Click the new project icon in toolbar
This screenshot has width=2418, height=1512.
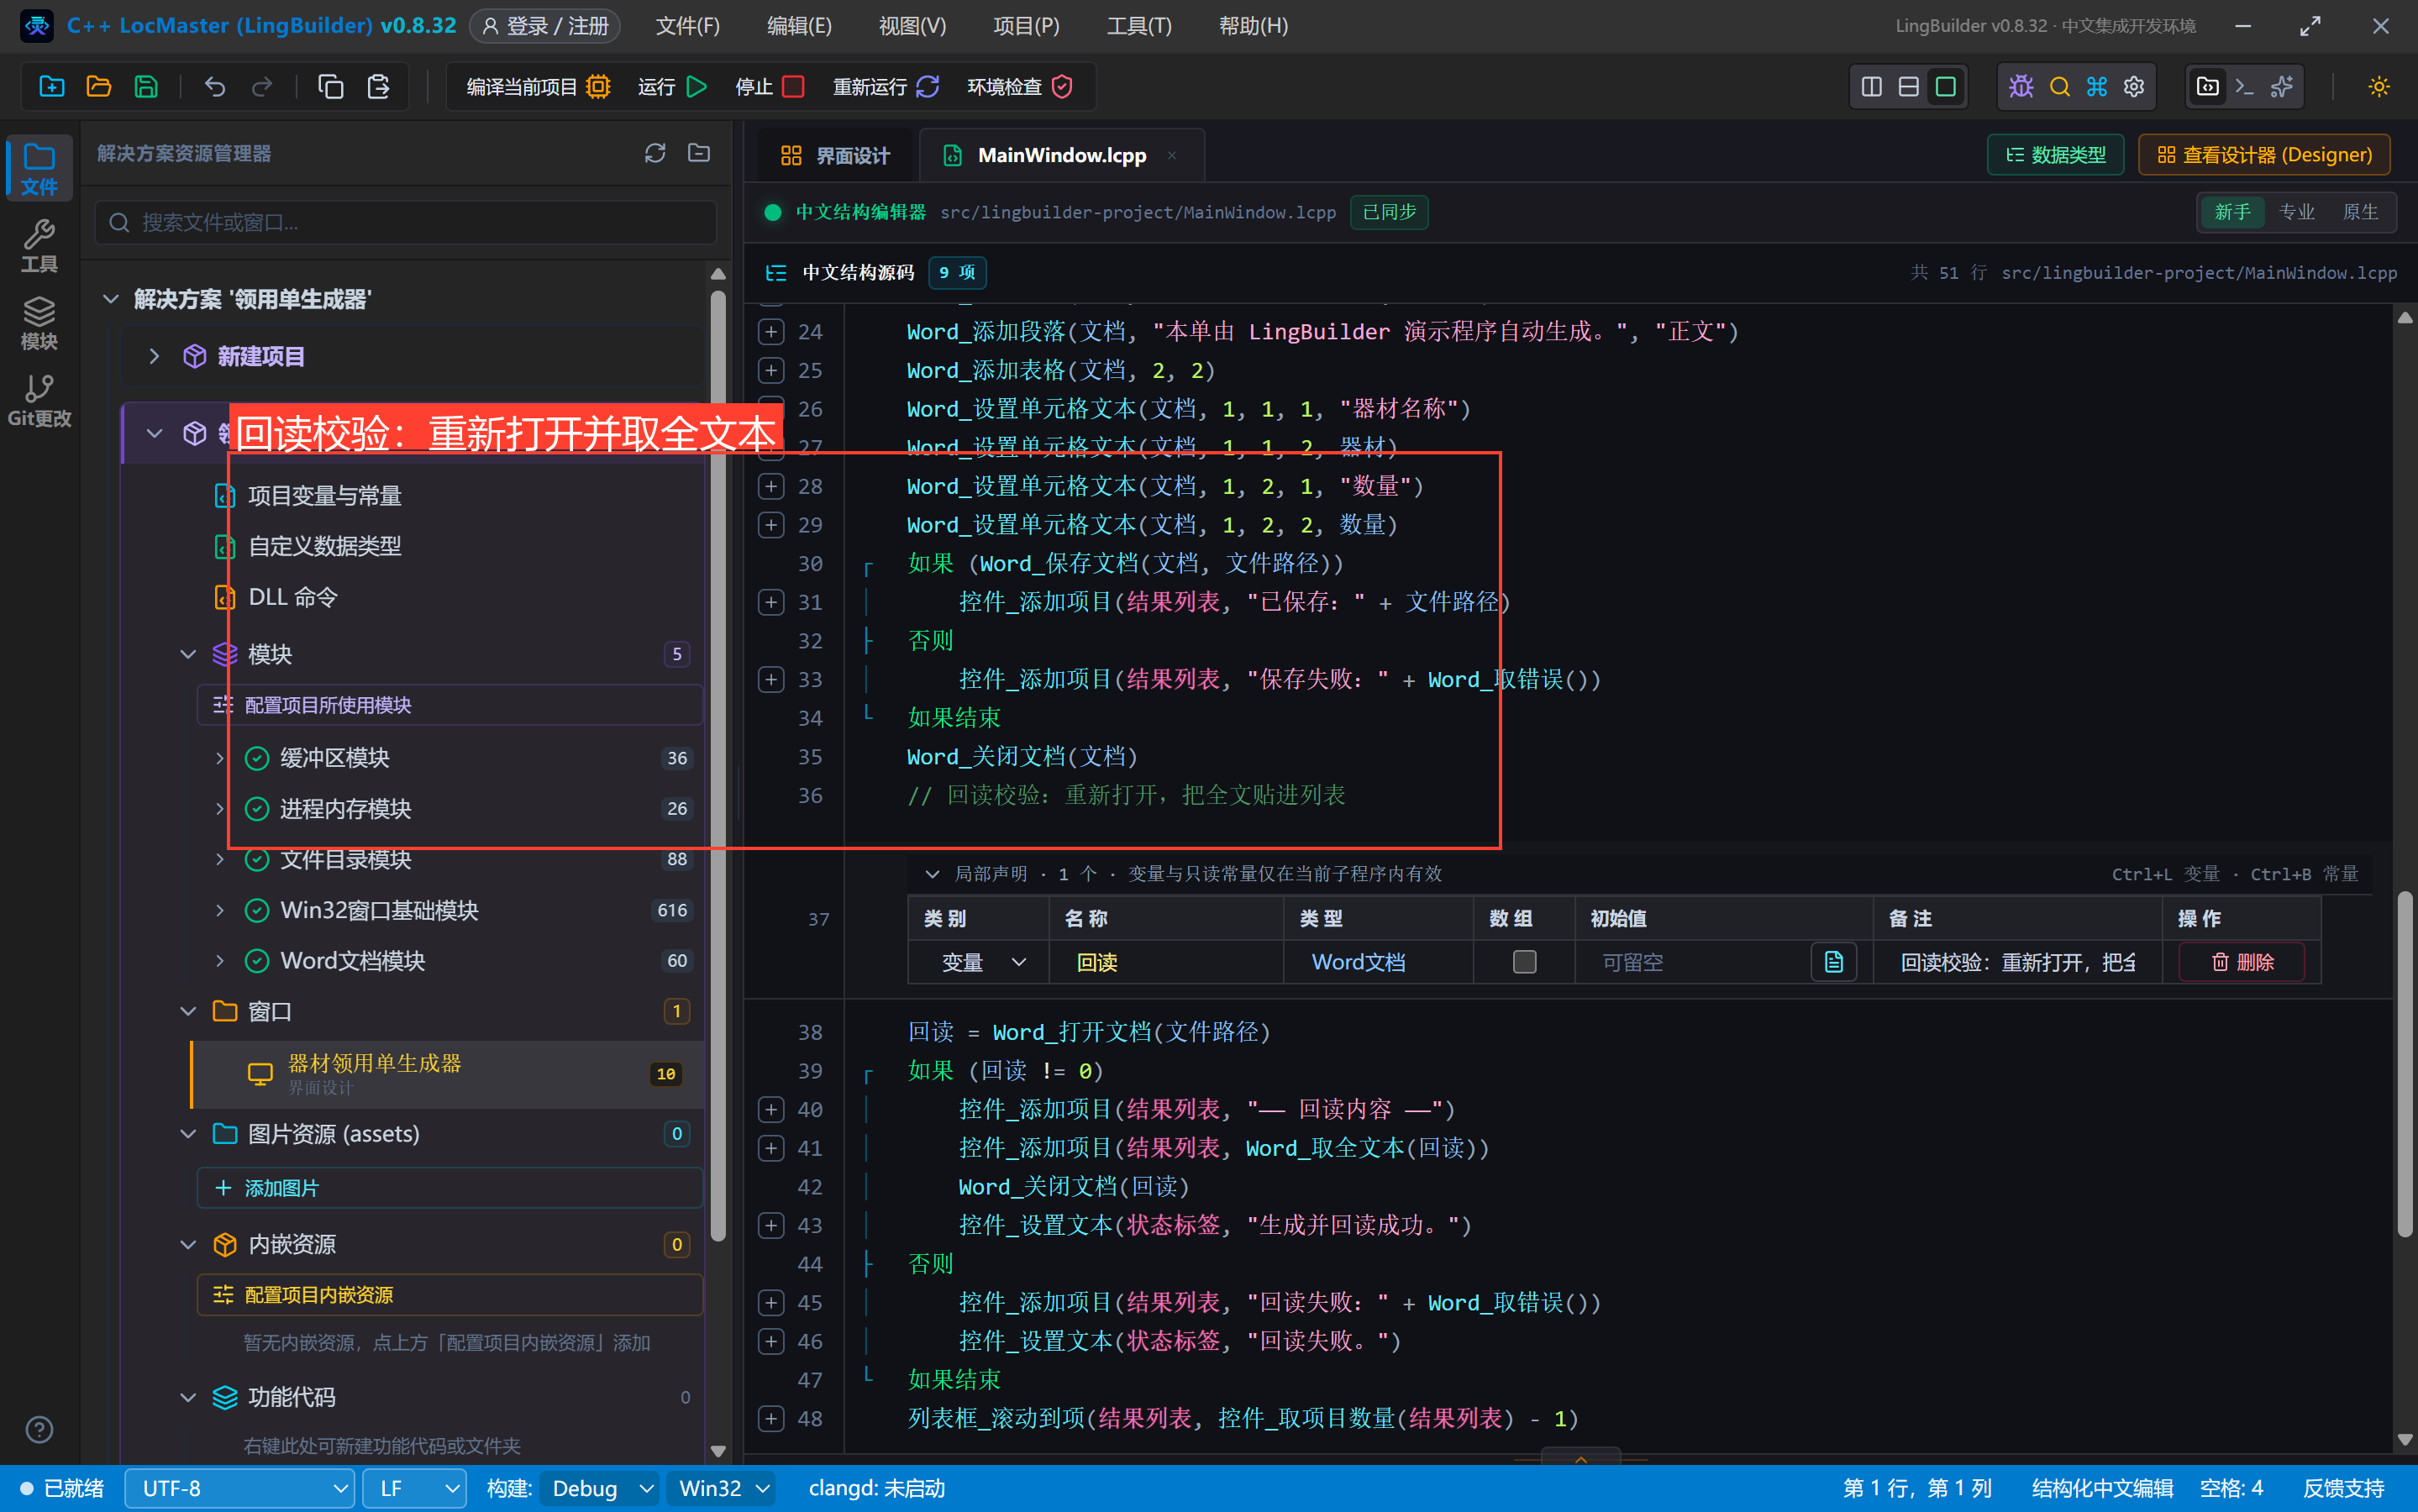52,87
